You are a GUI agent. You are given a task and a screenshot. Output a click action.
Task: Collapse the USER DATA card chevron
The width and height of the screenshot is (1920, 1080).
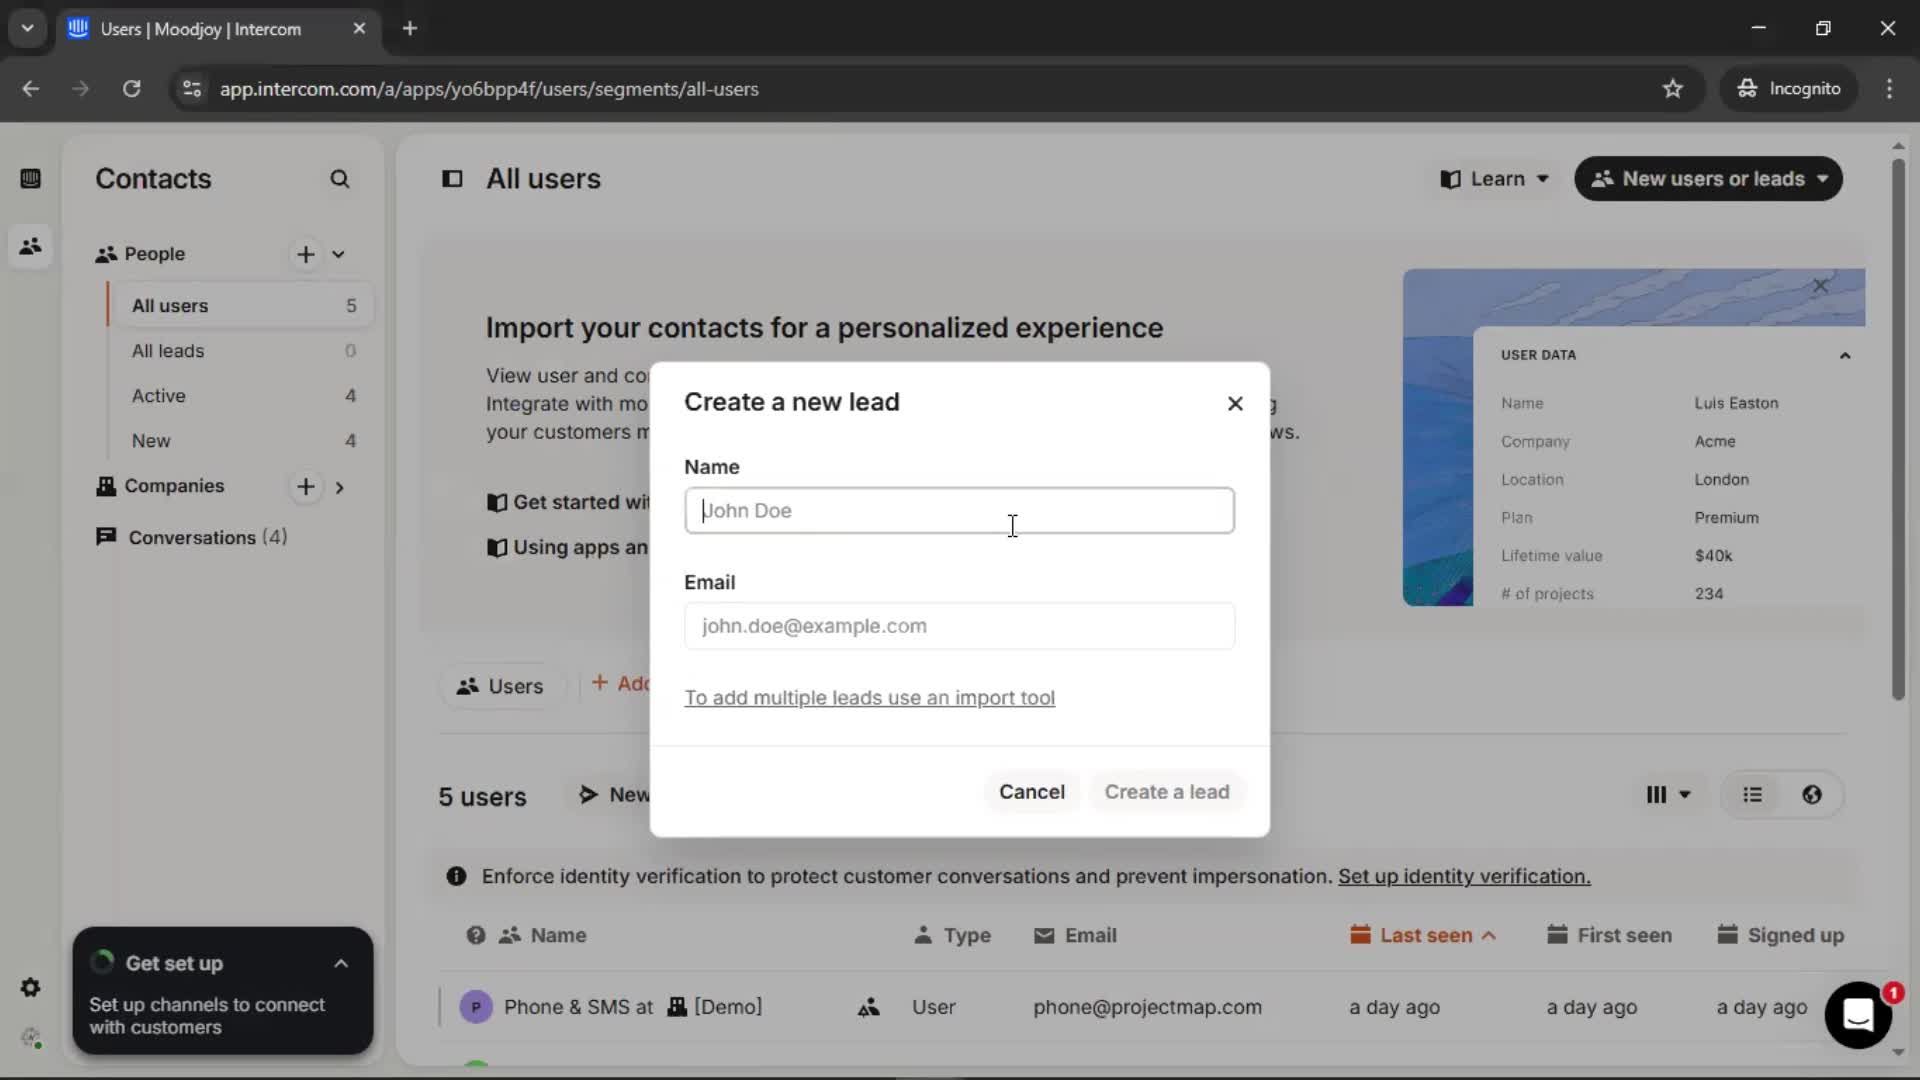(1845, 356)
